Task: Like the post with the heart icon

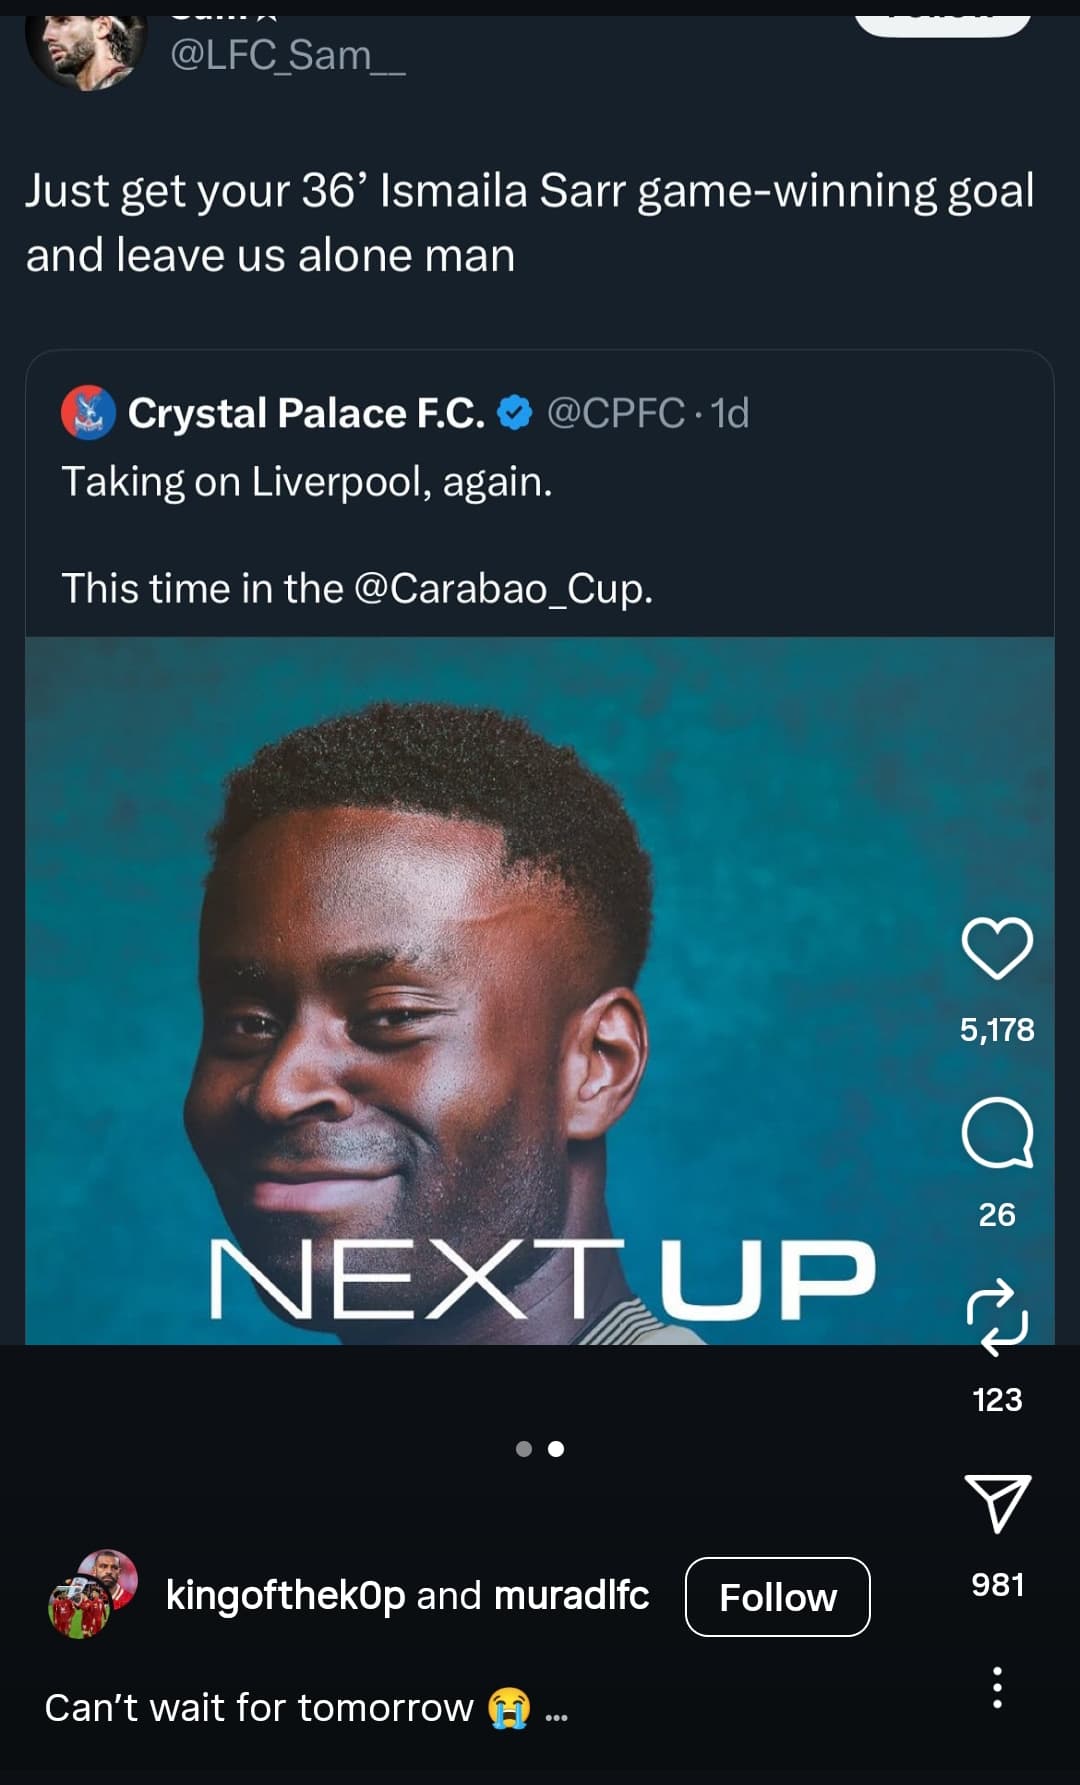Action: pyautogui.click(x=997, y=947)
